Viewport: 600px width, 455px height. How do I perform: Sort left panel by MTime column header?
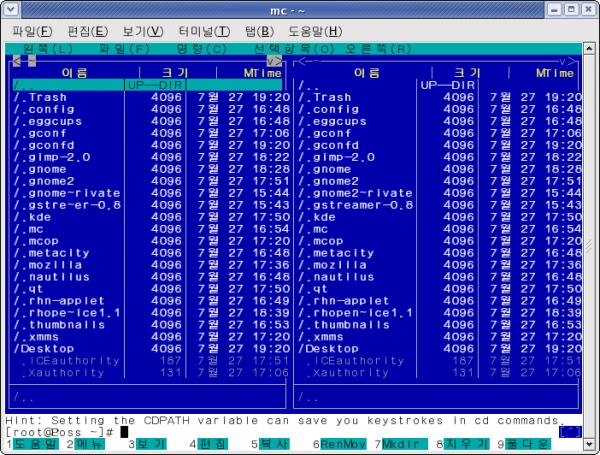[x=262, y=73]
